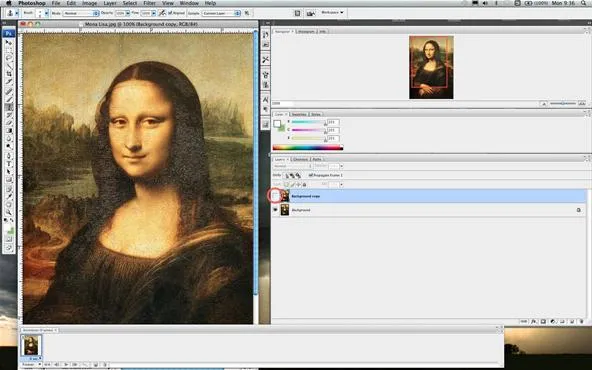
Task: Open the Sample dropdown in options bar
Action: click(x=220, y=13)
